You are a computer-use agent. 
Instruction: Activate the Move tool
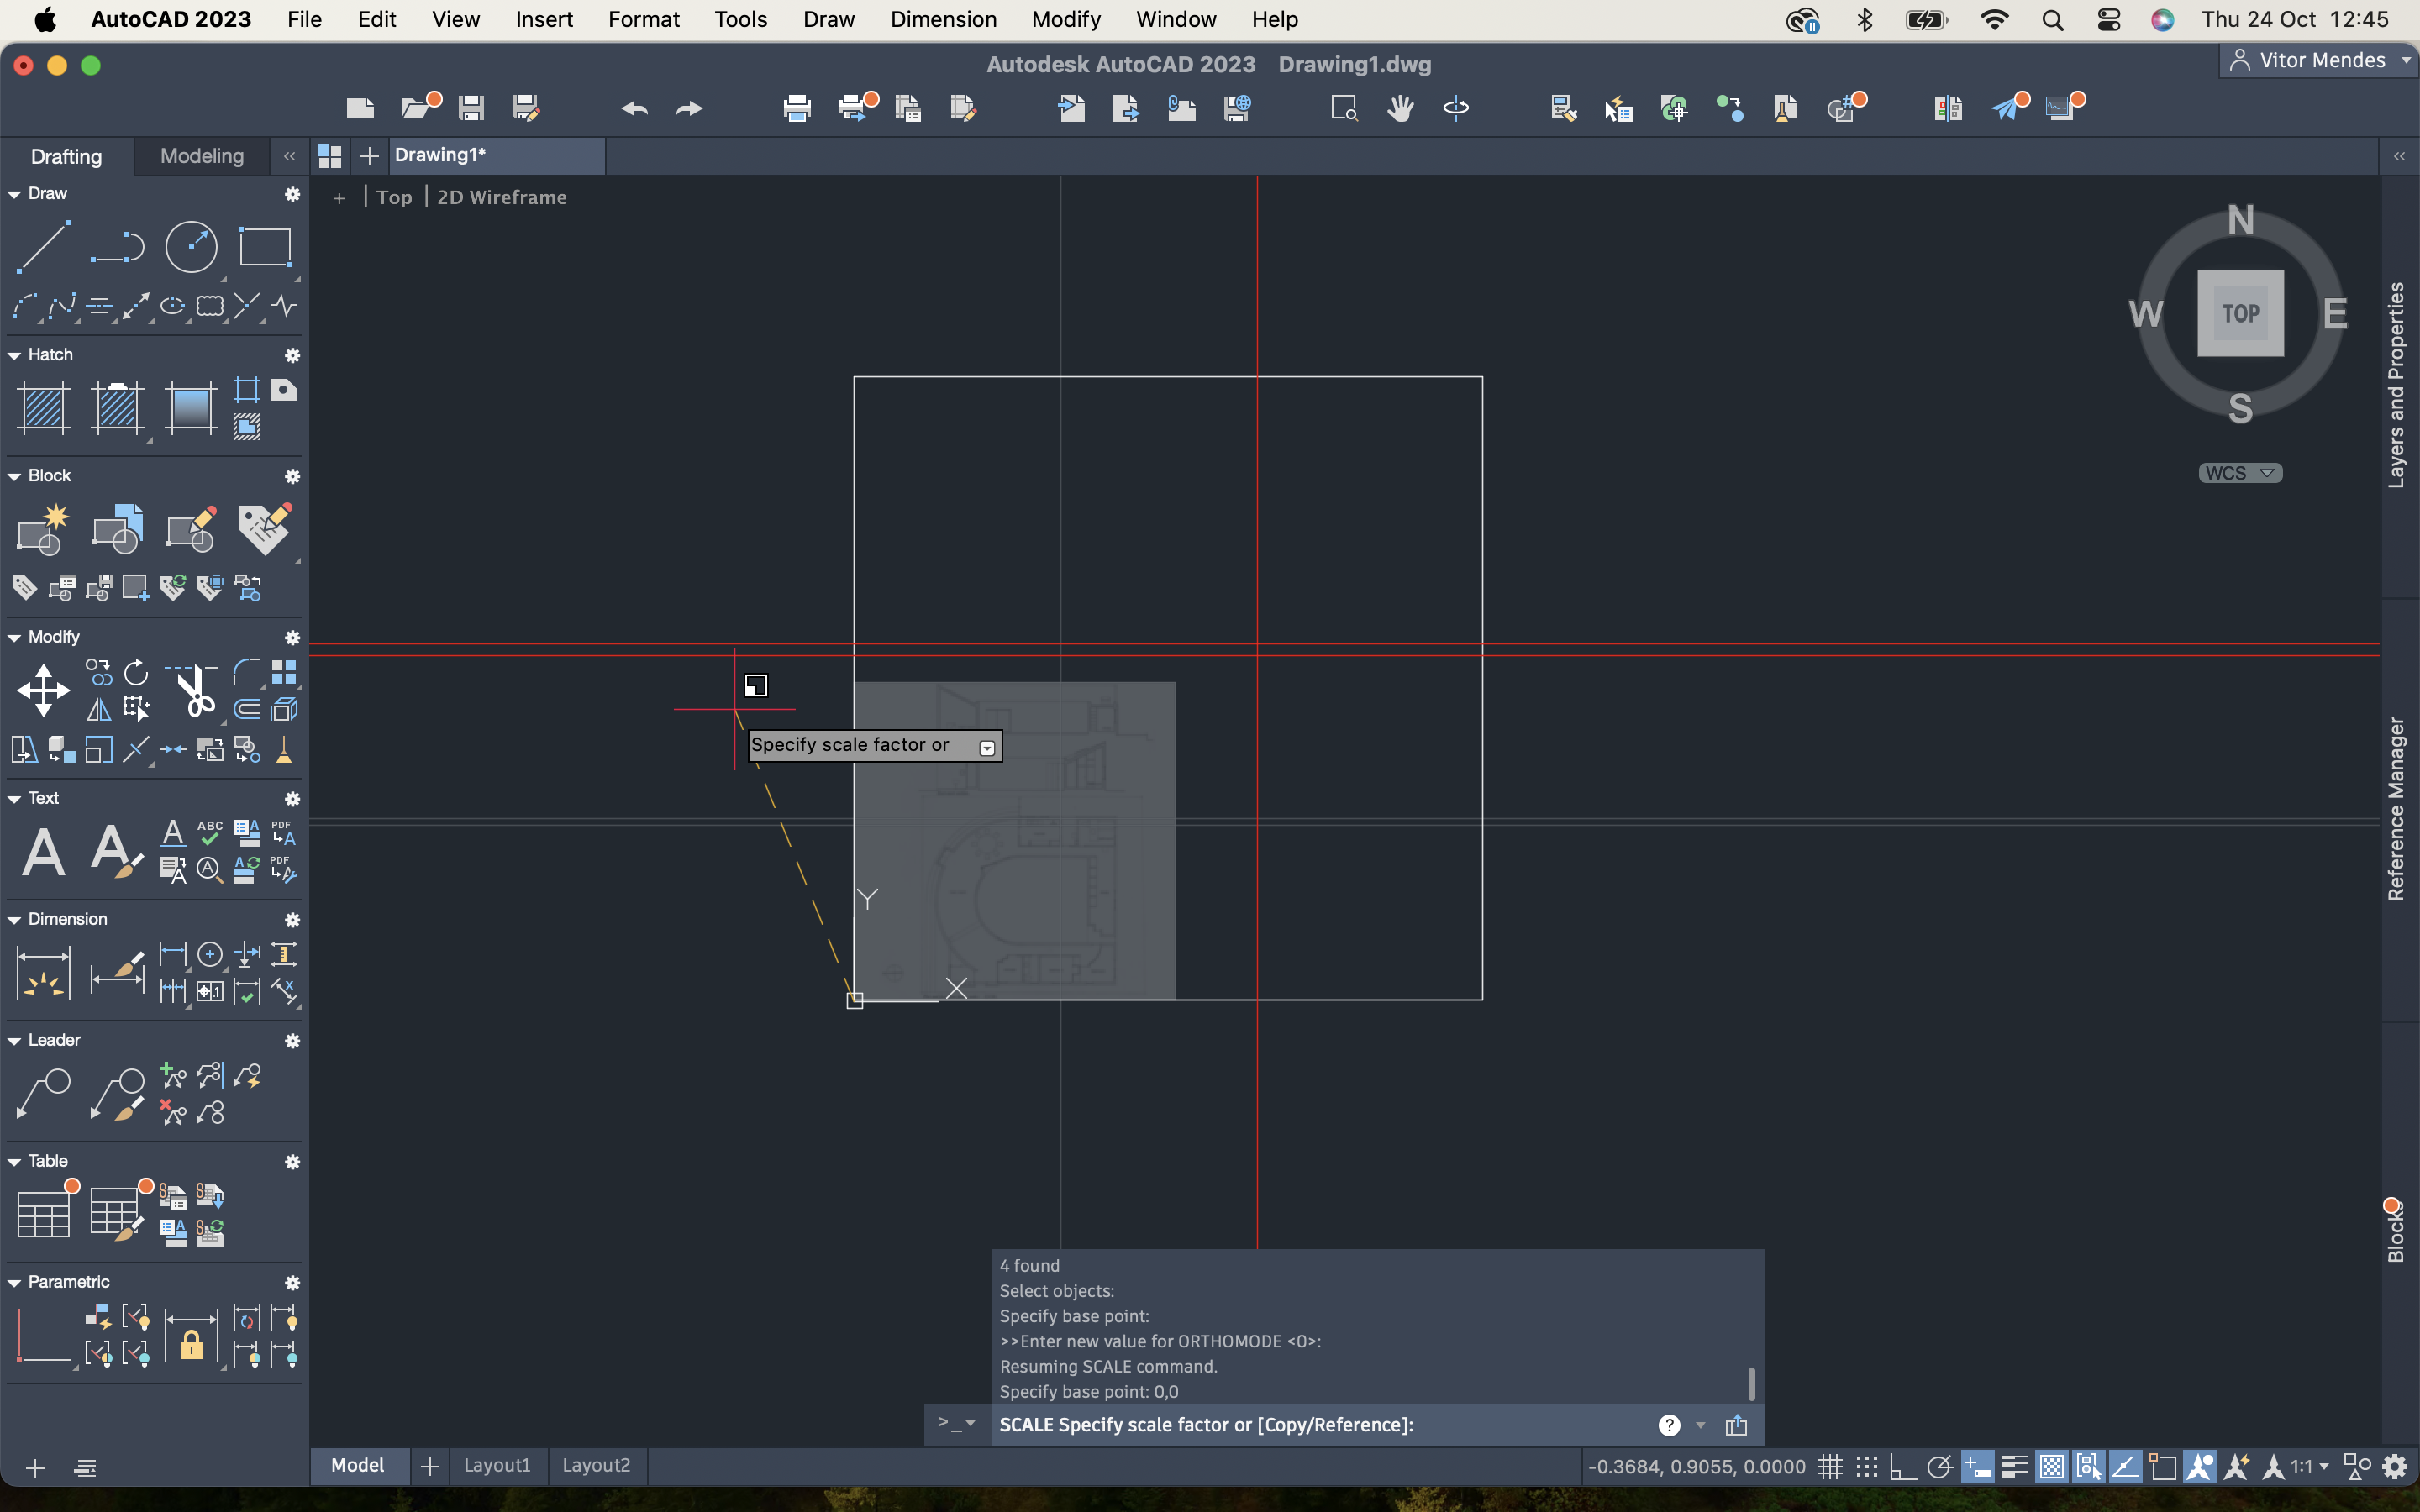pyautogui.click(x=43, y=691)
